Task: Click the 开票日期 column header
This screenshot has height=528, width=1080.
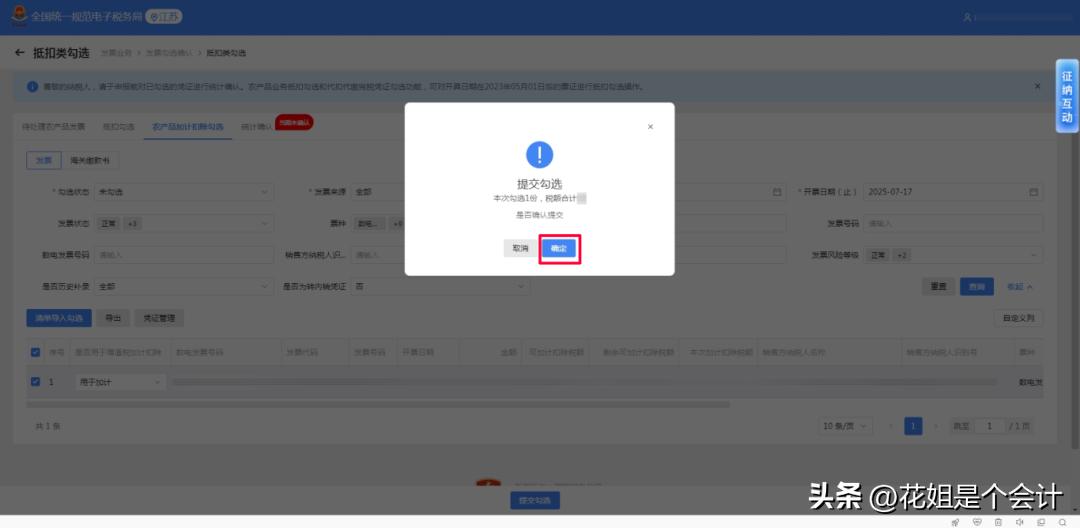Action: click(x=418, y=352)
